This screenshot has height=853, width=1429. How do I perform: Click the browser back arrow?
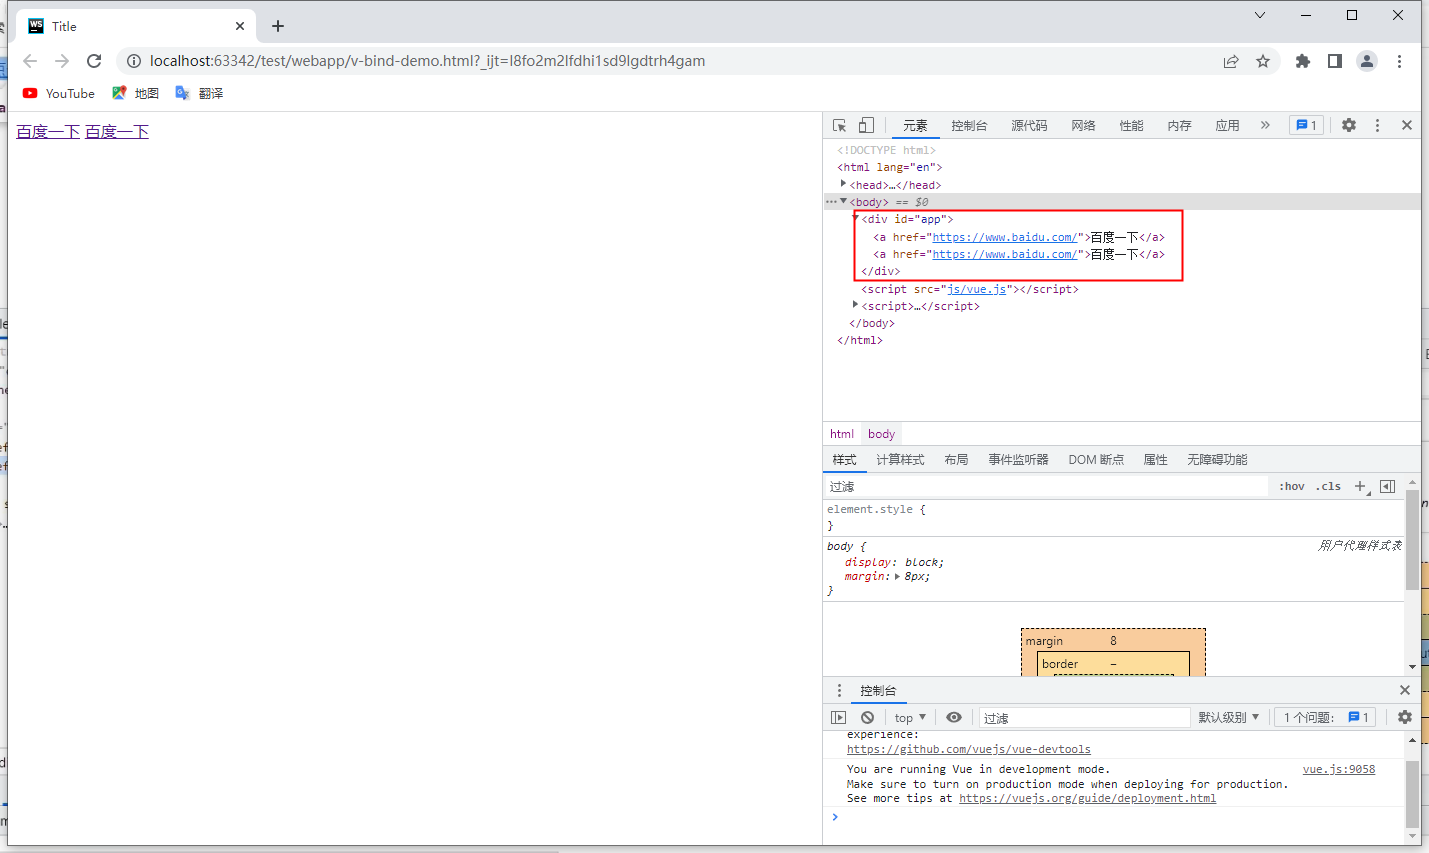pyautogui.click(x=30, y=61)
